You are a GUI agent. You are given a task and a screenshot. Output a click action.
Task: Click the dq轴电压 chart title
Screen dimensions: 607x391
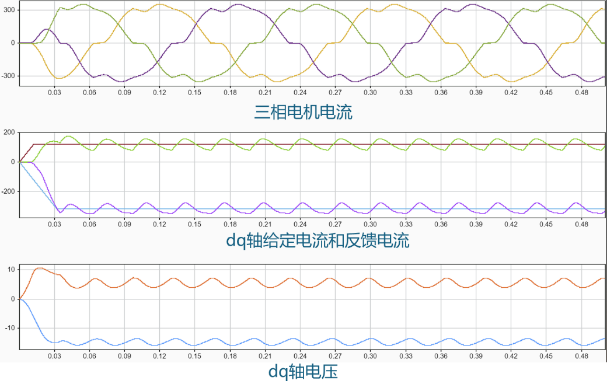303,372
